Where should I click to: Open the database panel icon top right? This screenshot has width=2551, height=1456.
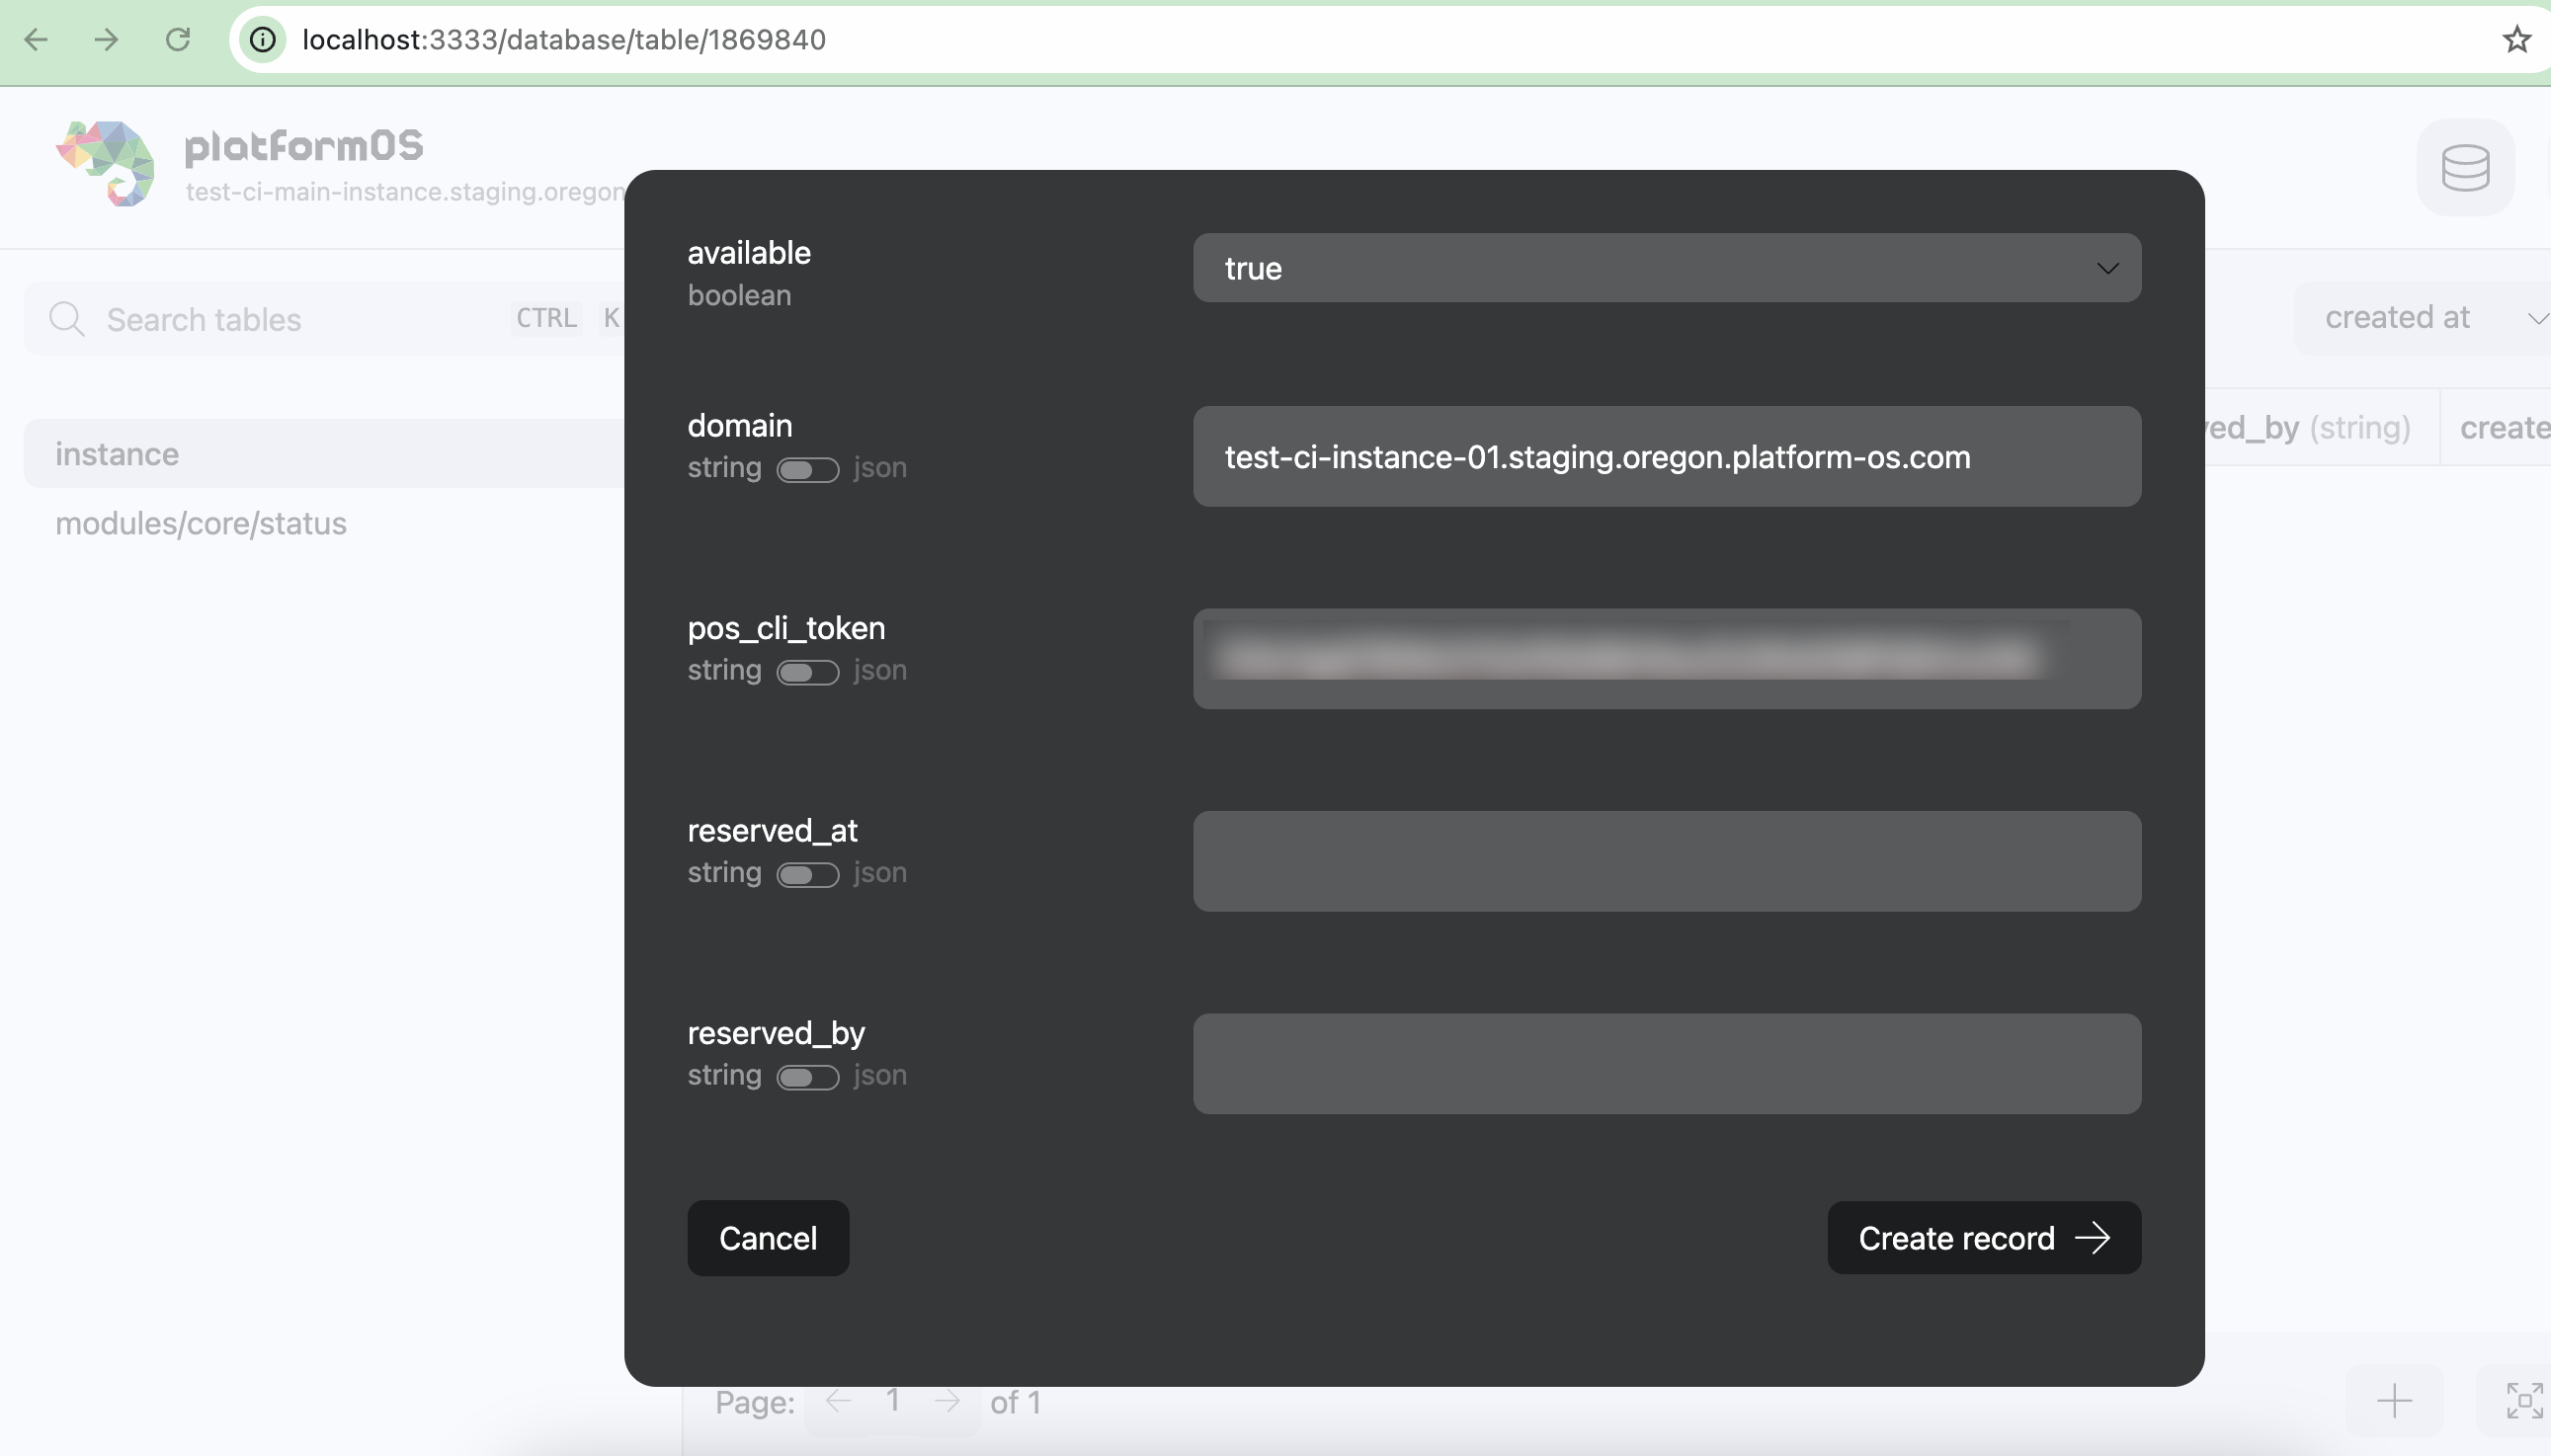tap(2464, 166)
